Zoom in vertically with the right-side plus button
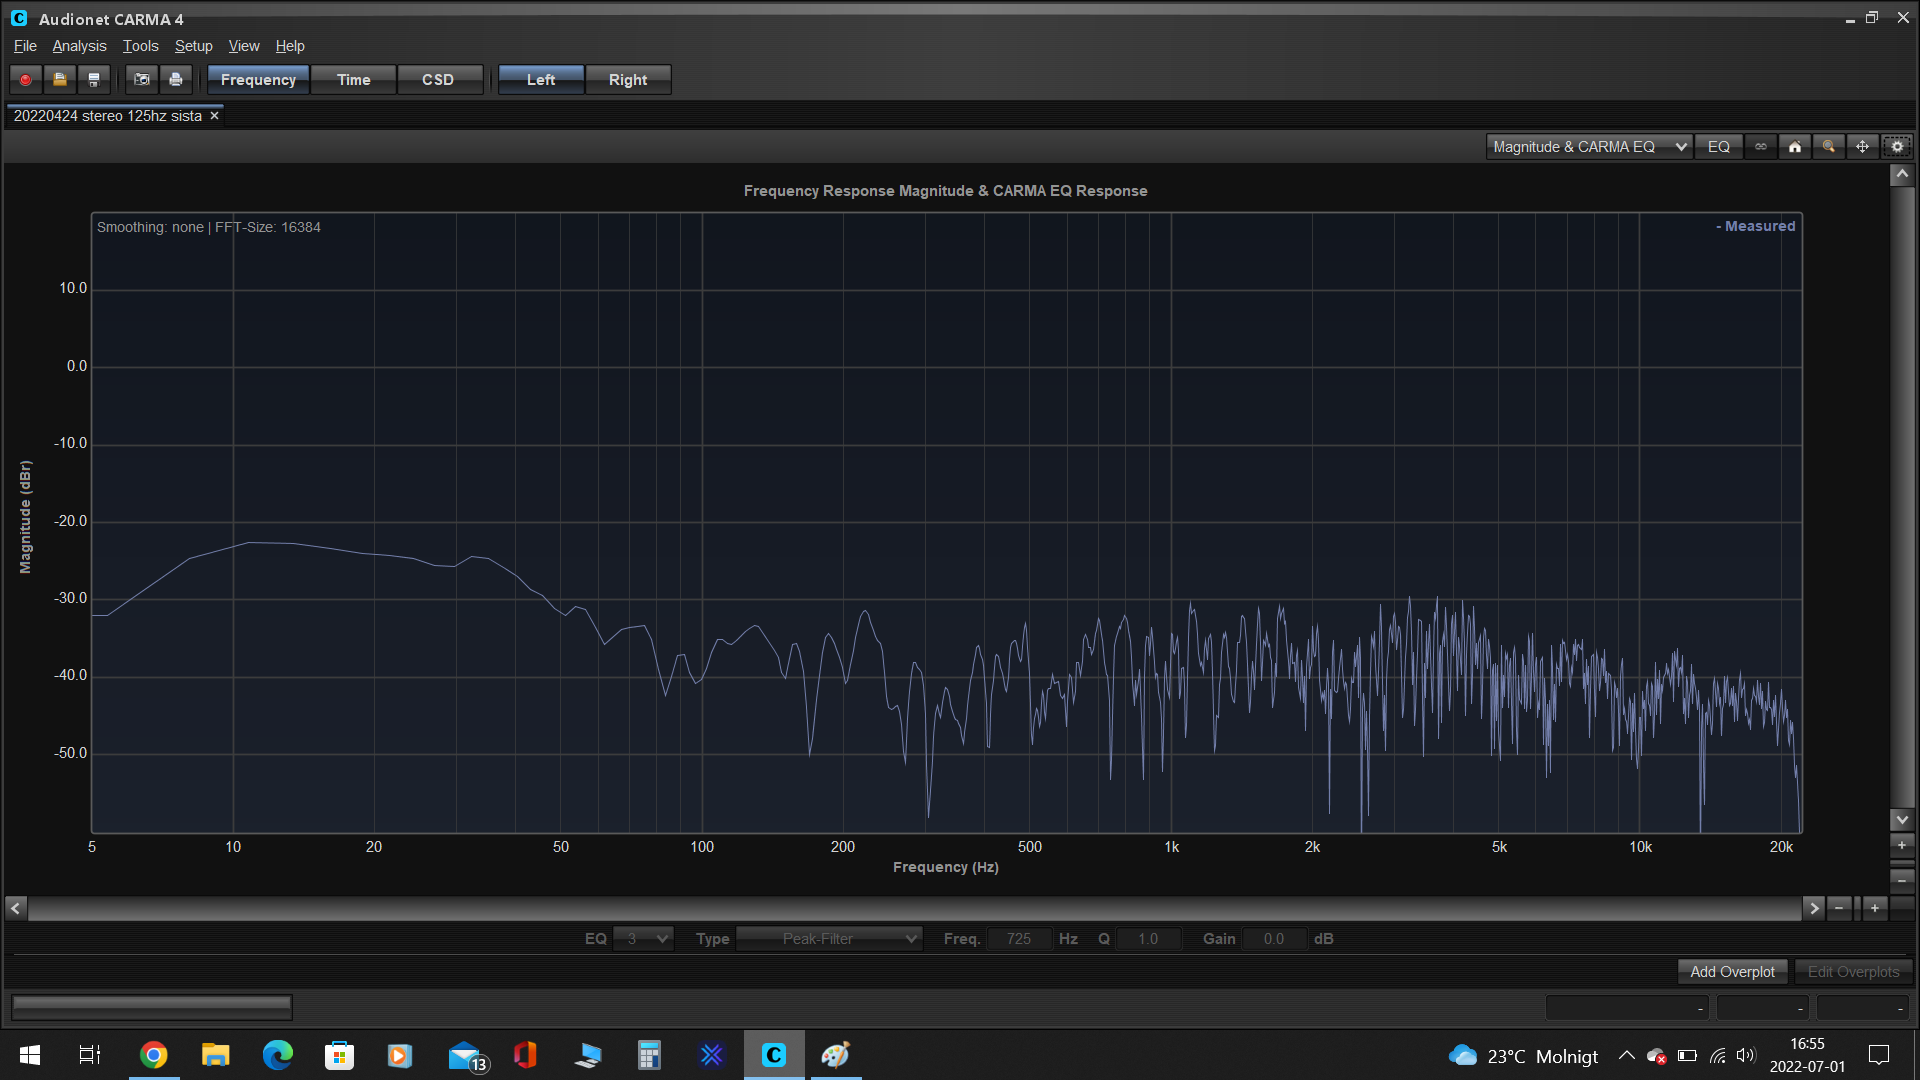The height and width of the screenshot is (1080, 1920). [x=1902, y=845]
